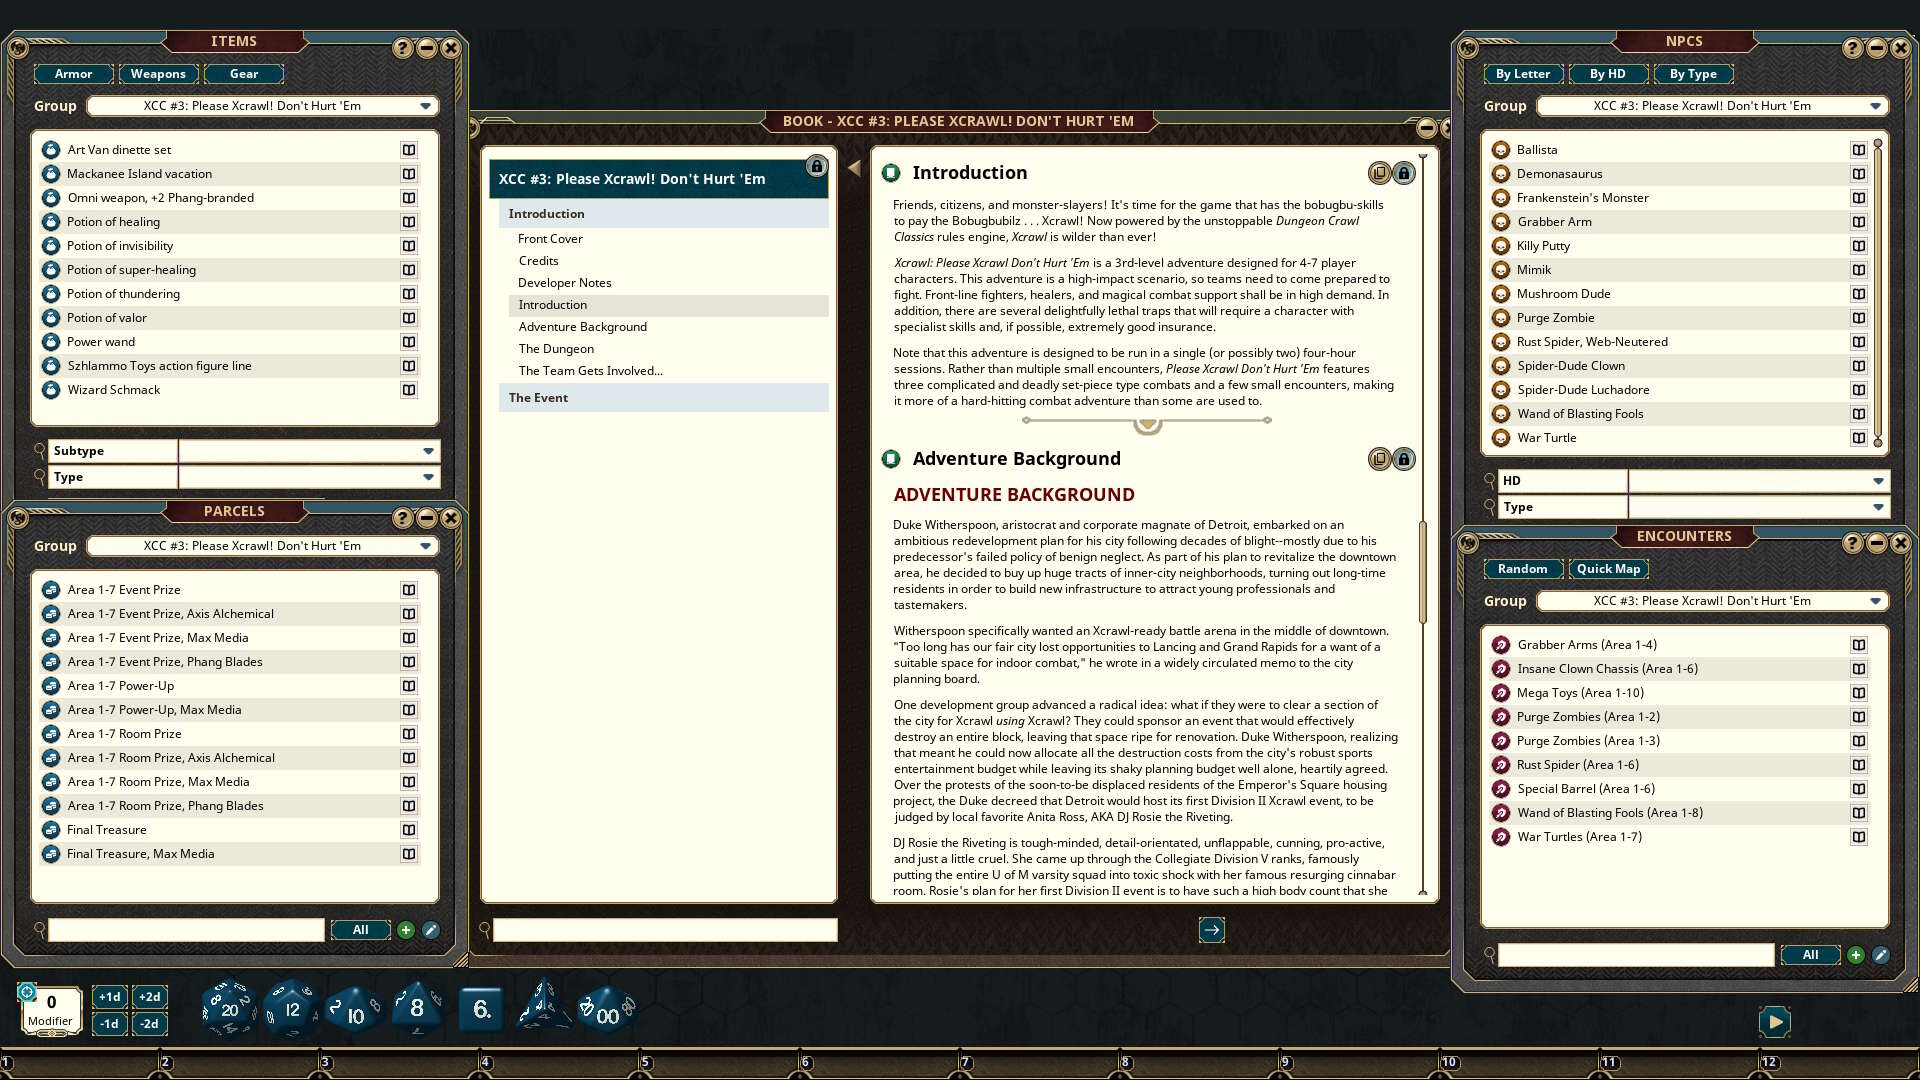
Task: Expand Items Group dropdown
Action: (425, 106)
